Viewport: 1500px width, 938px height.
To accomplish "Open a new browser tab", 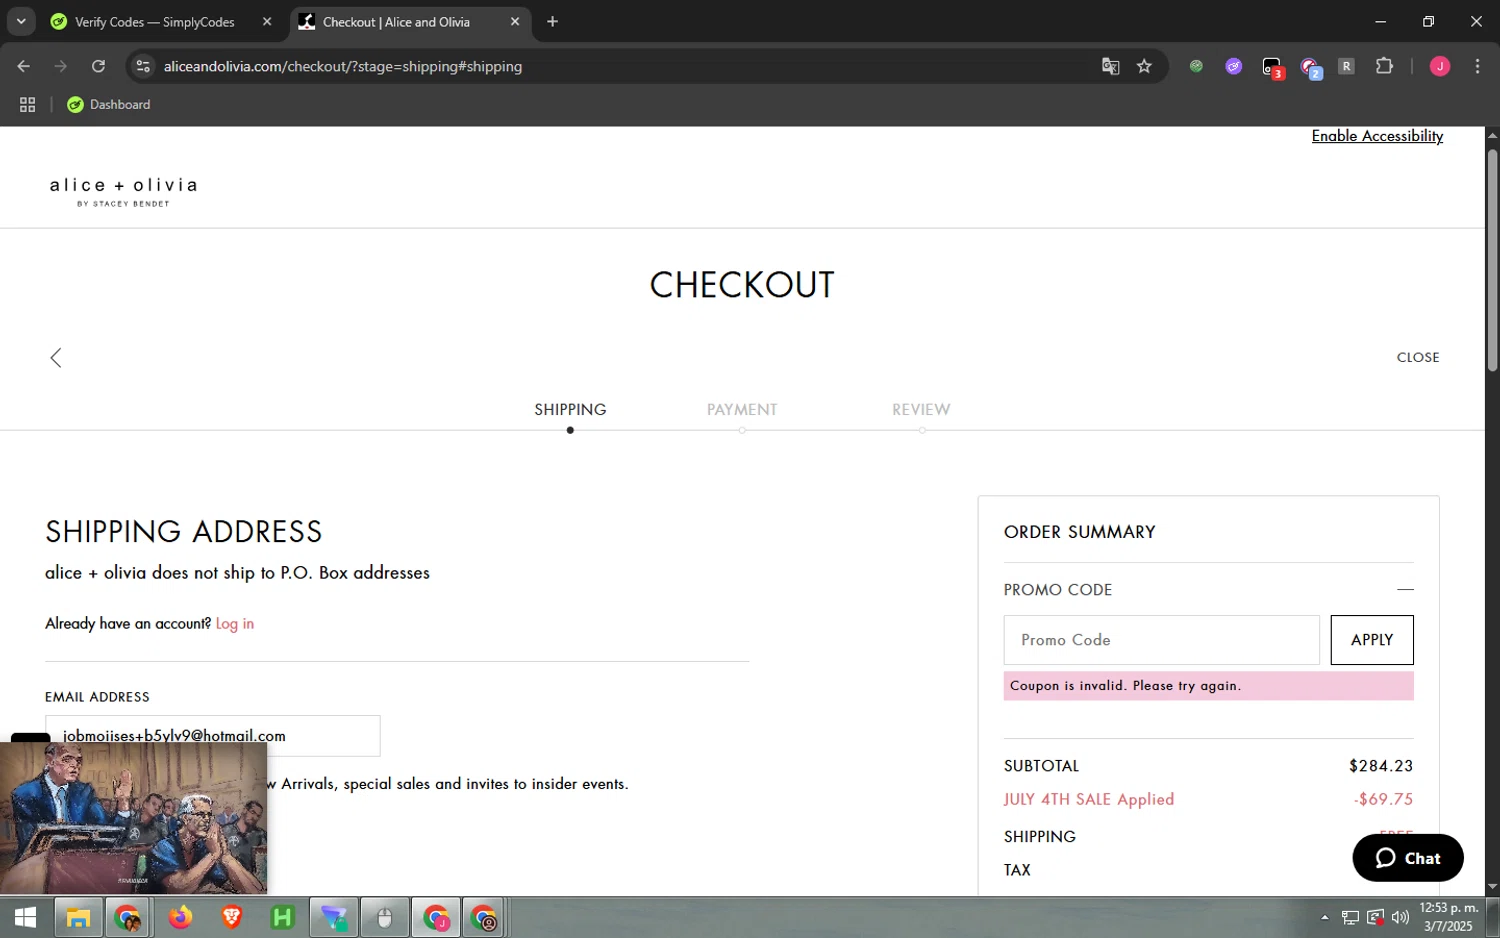I will coord(552,22).
